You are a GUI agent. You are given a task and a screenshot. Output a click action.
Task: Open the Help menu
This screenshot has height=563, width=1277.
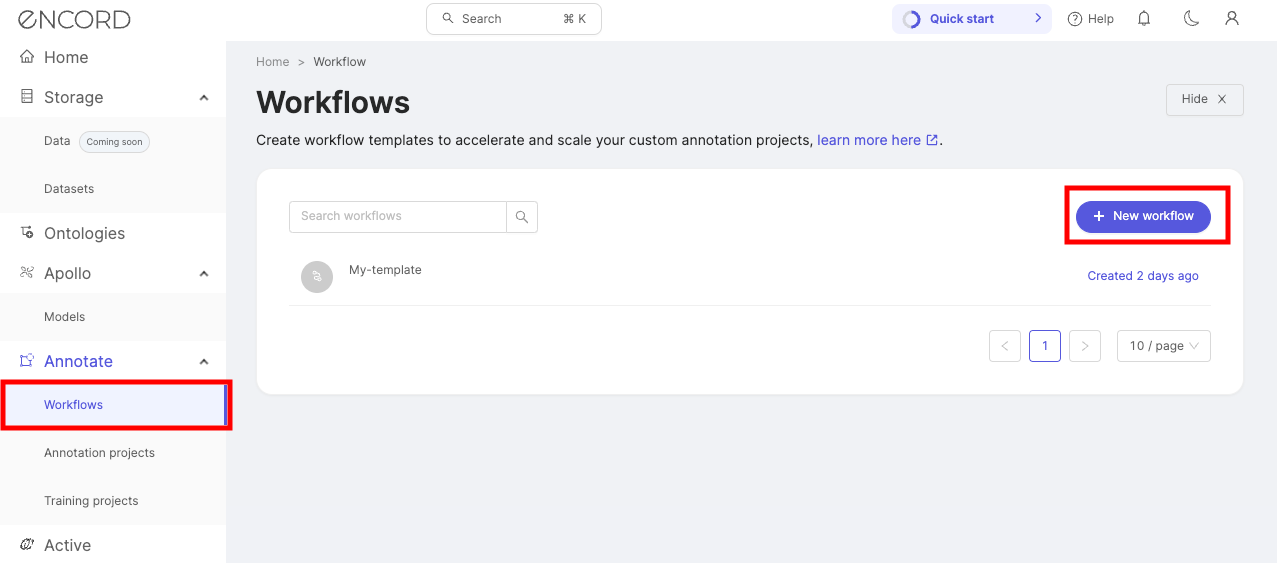[1090, 19]
